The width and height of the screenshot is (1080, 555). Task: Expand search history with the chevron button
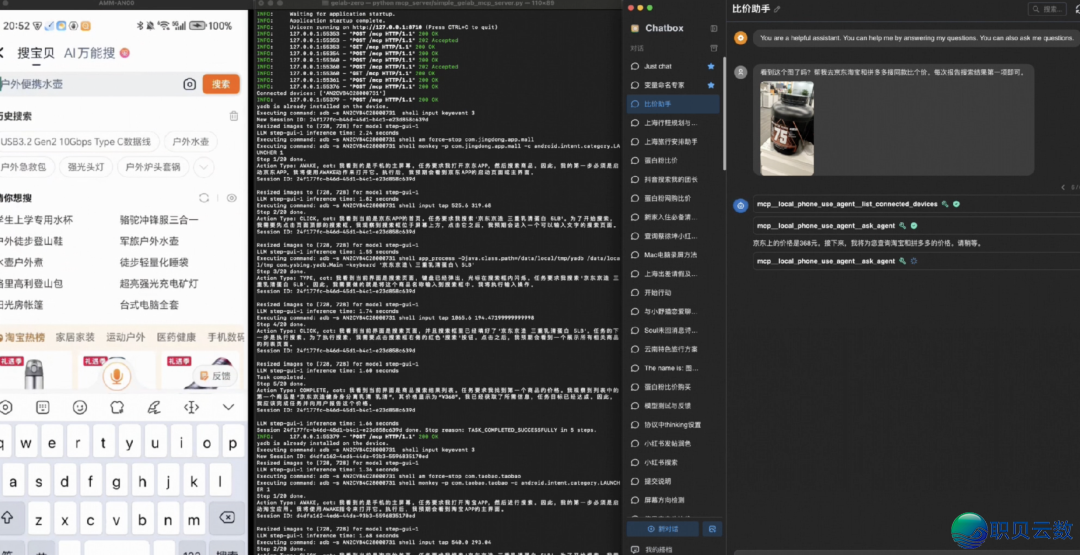pos(202,167)
